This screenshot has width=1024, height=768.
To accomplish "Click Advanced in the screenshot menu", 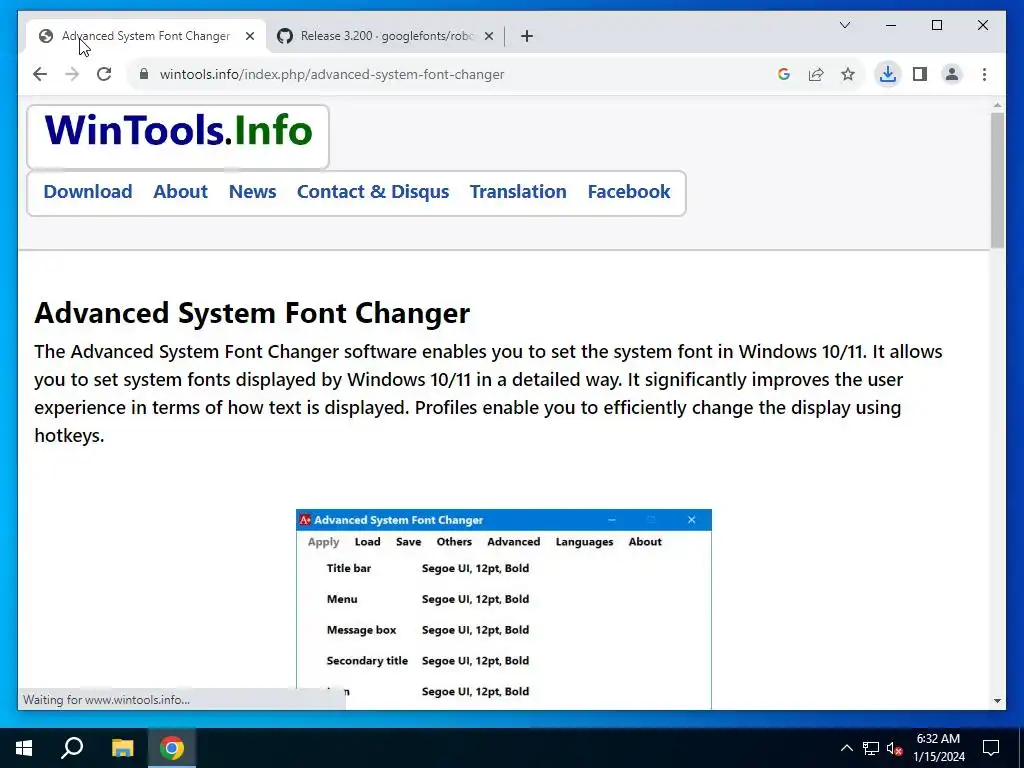I will pyautogui.click(x=513, y=542).
